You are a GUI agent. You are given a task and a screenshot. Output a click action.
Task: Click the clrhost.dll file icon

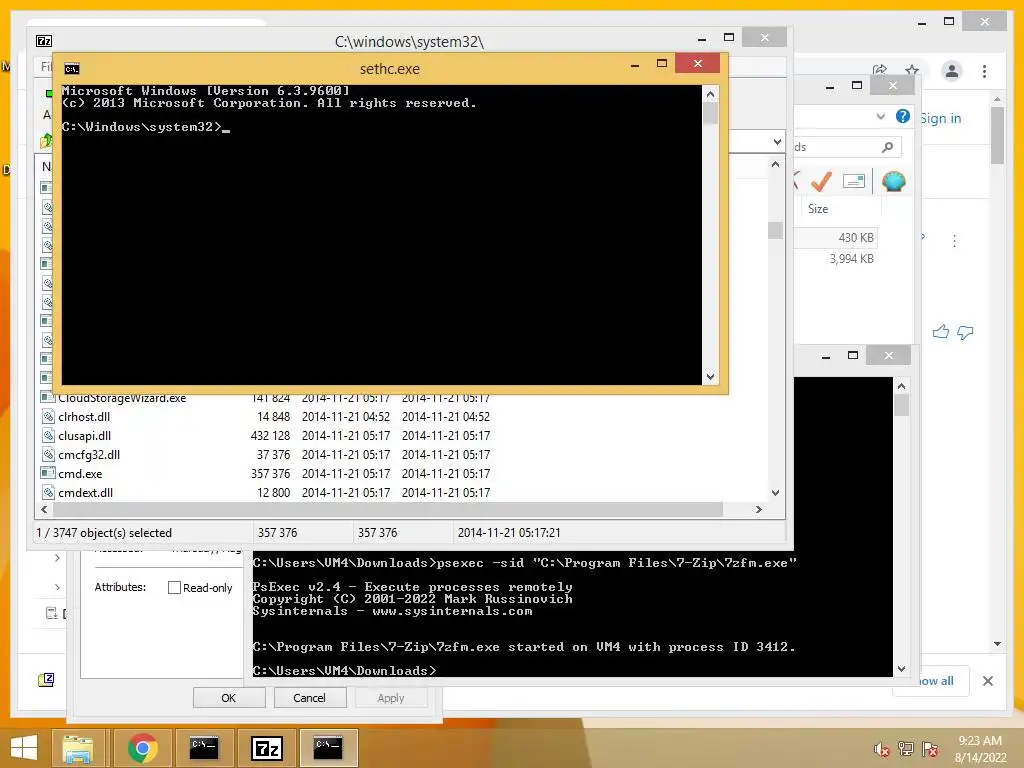(47, 417)
